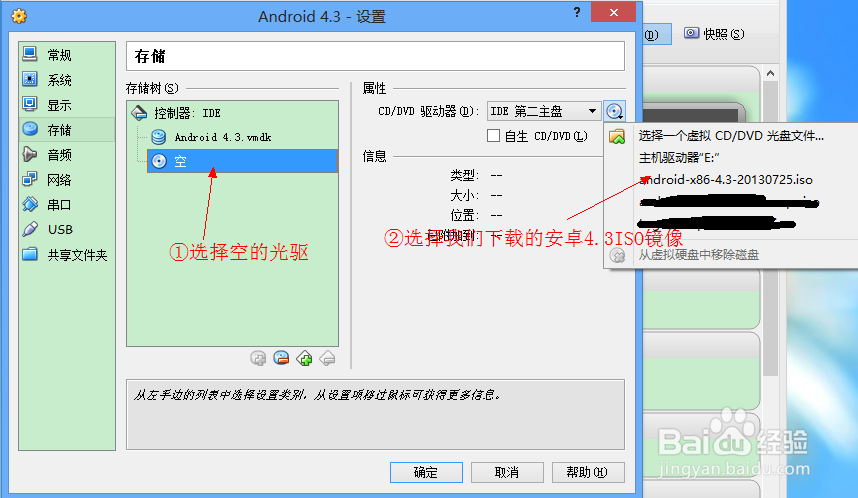Click the blue remove attachment disc icon
The width and height of the screenshot is (858, 498).
coord(281,358)
